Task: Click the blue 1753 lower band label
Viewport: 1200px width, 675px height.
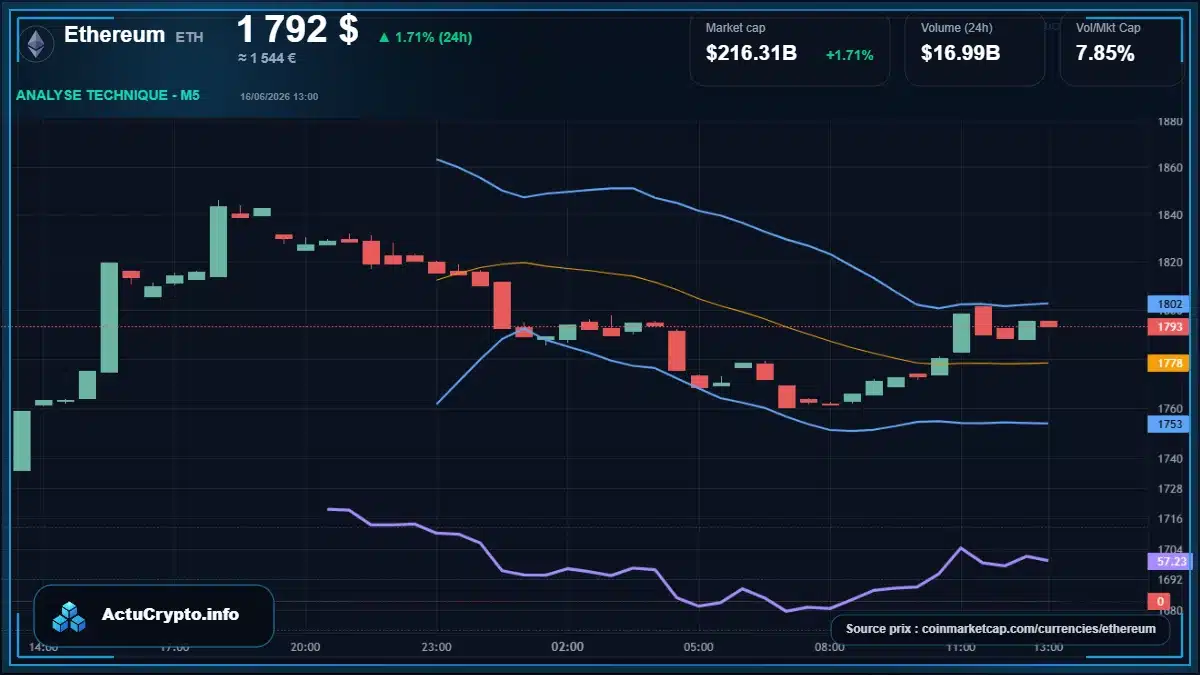Action: (1166, 424)
